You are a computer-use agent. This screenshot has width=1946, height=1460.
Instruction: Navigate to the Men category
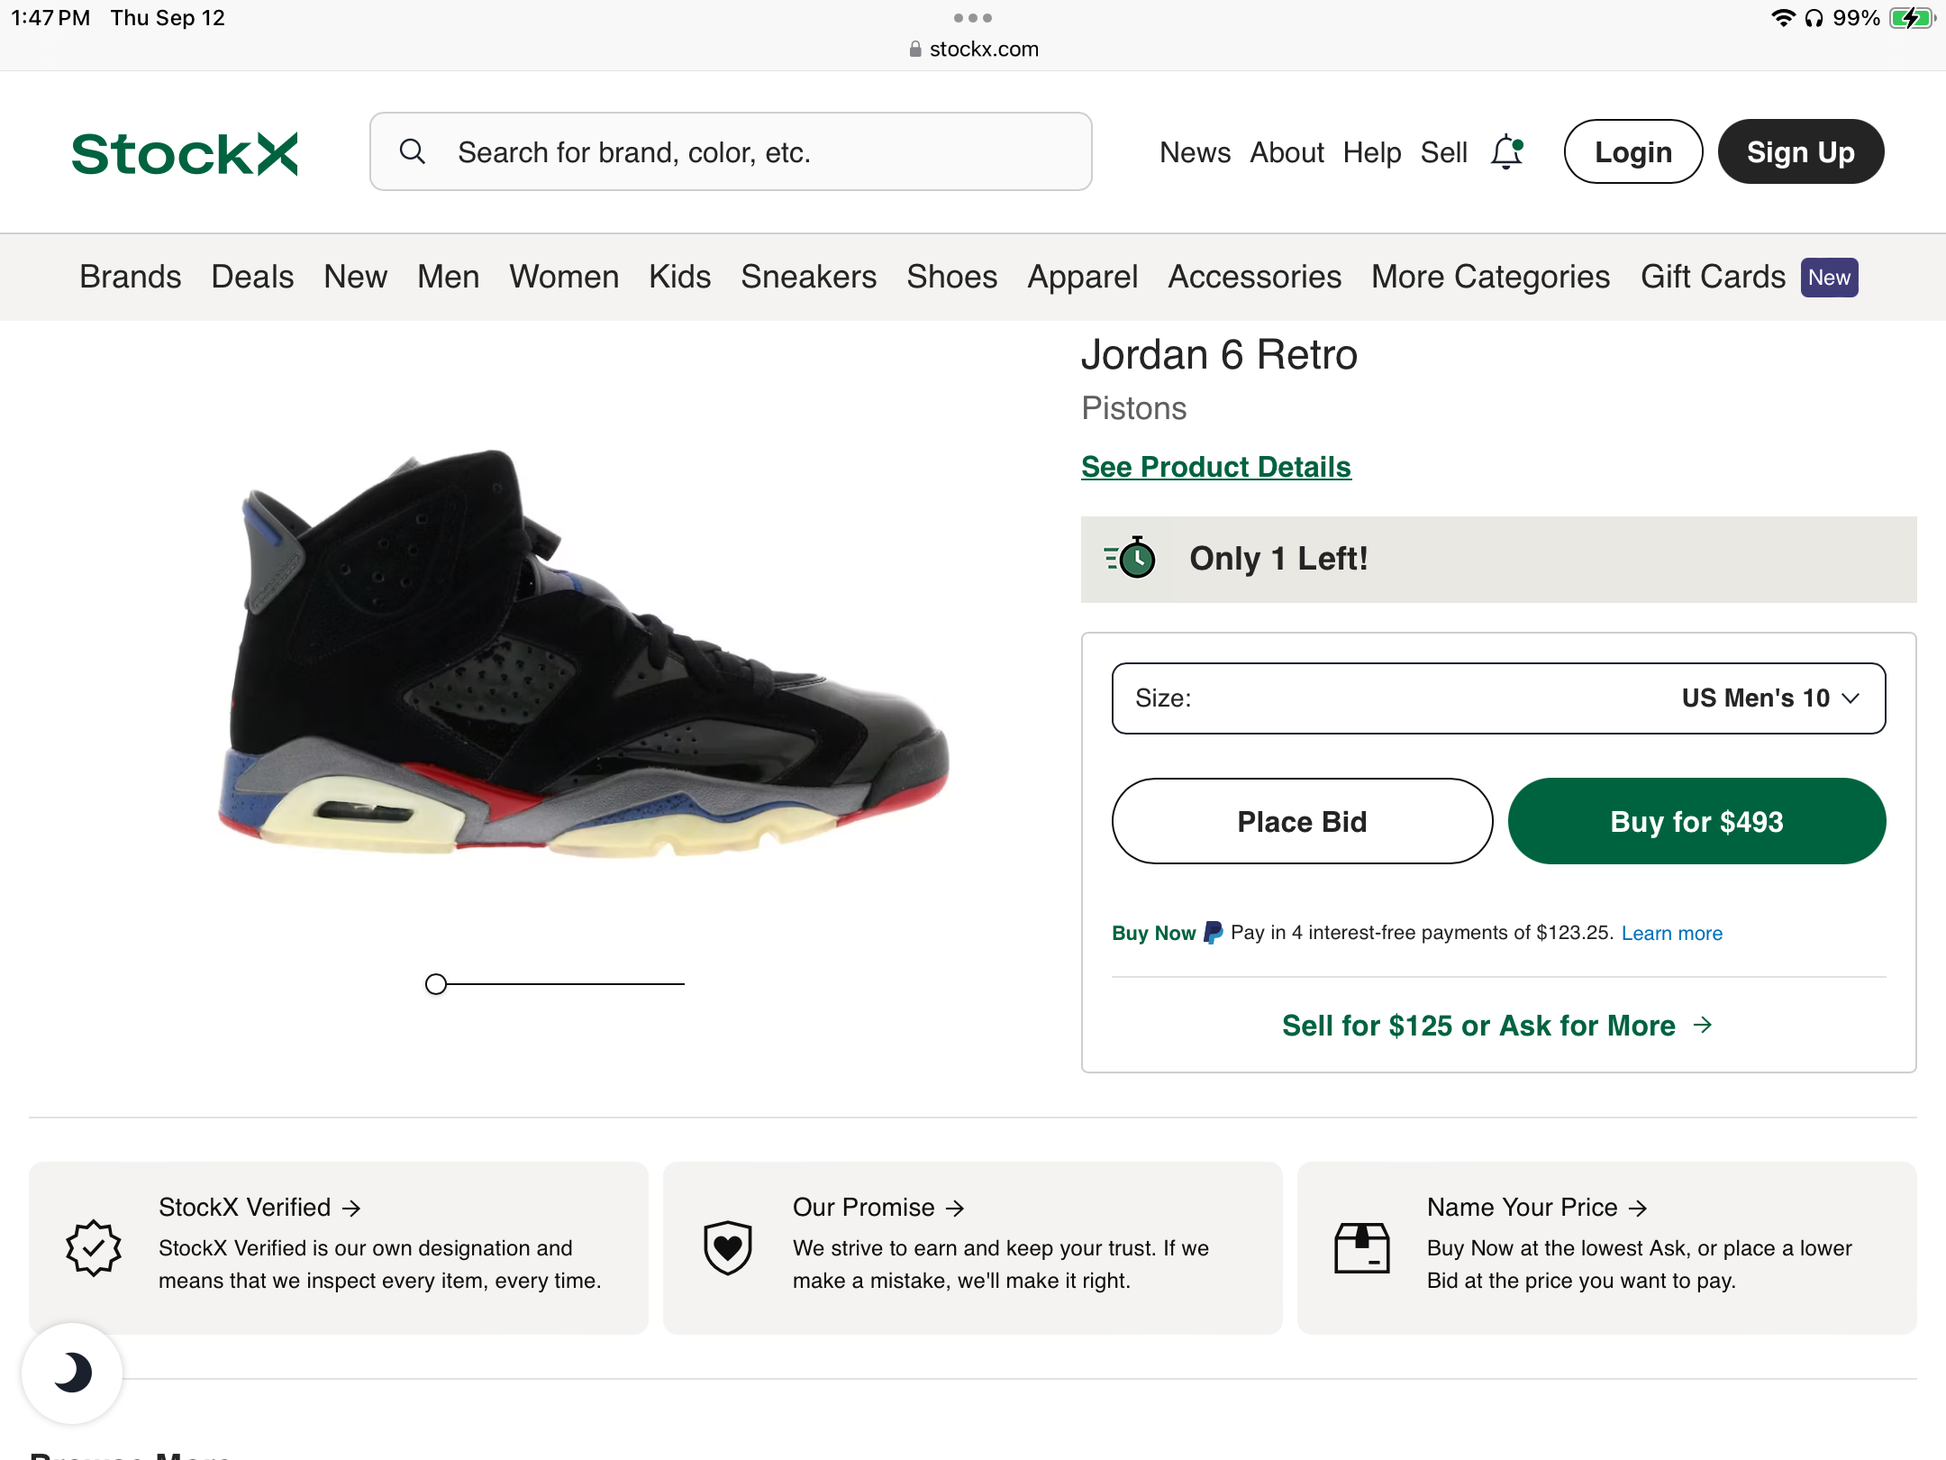click(x=447, y=277)
